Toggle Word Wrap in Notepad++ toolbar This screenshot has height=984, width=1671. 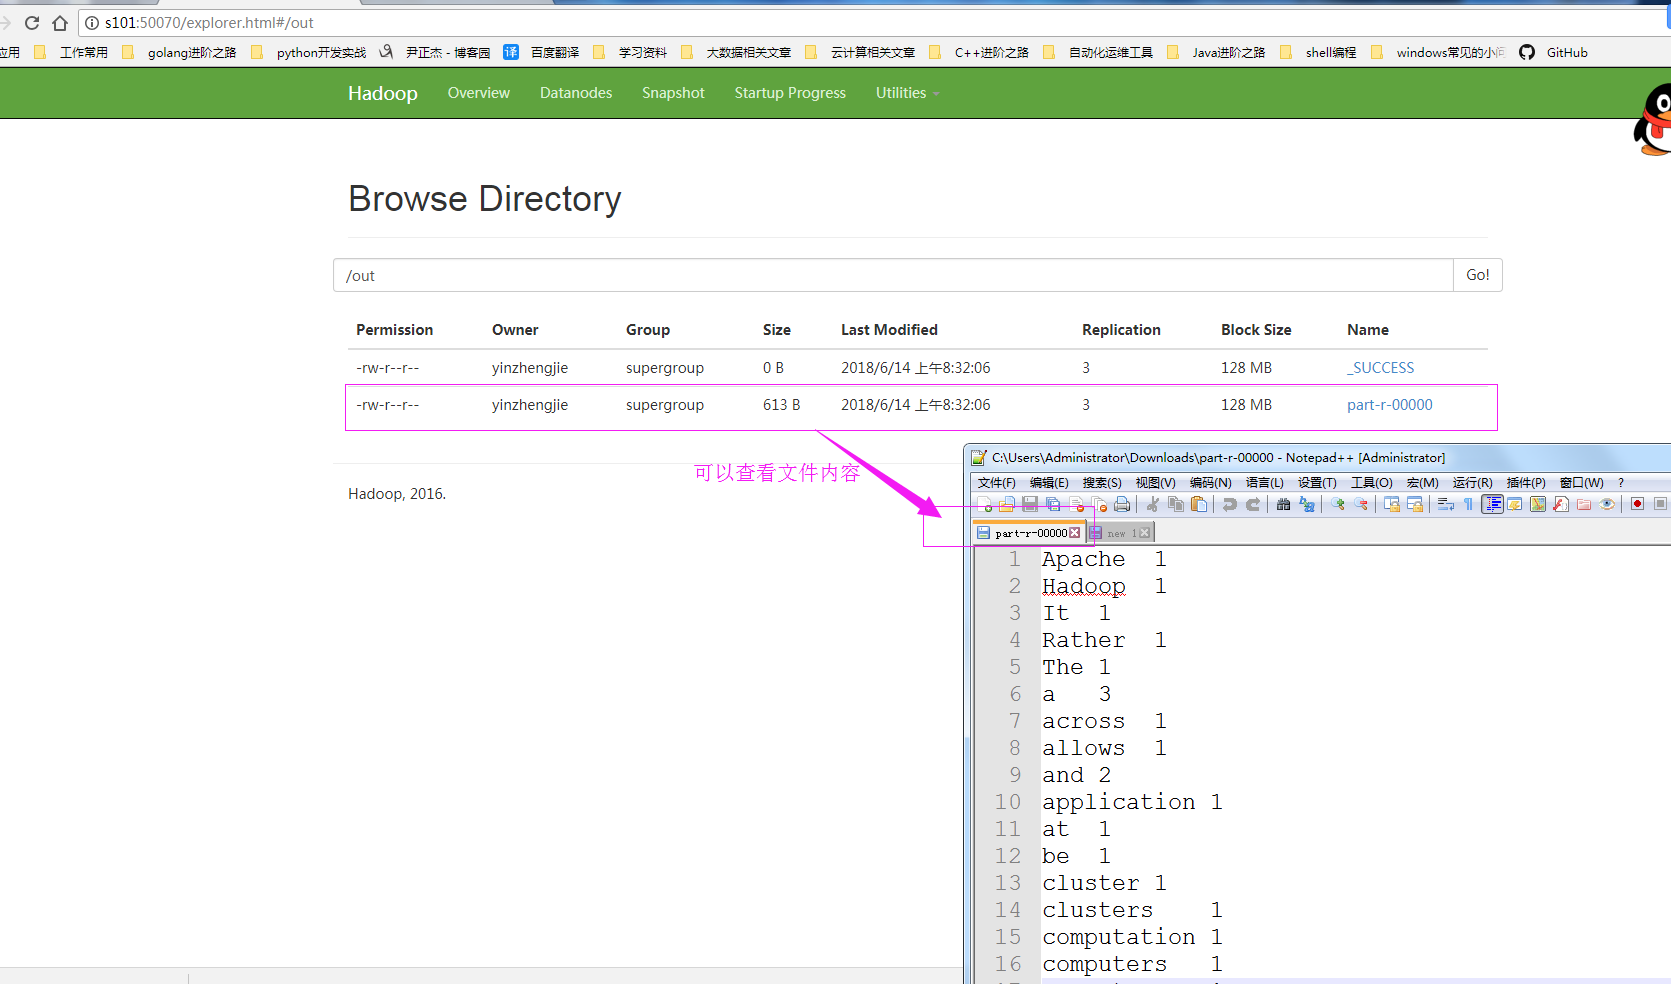pyautogui.click(x=1446, y=505)
